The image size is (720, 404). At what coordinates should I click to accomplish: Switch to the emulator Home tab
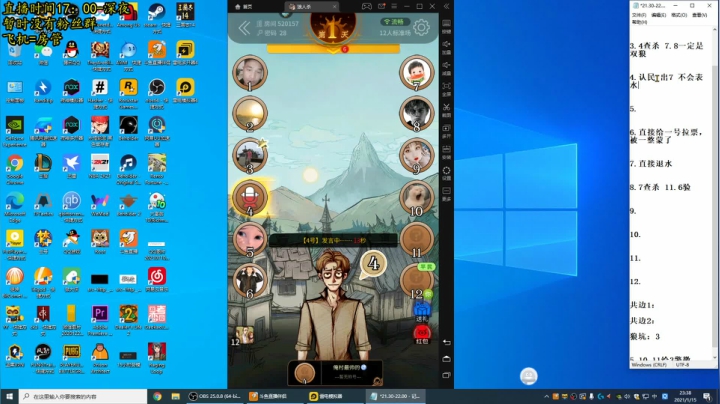pos(244,6)
